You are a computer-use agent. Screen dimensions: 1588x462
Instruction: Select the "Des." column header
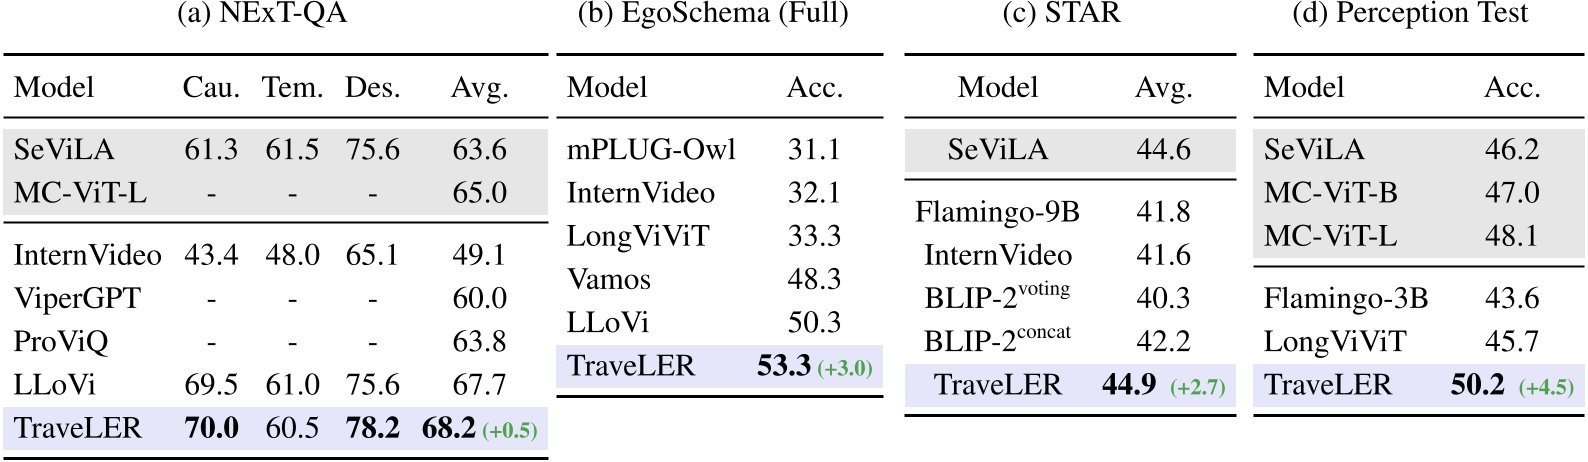[x=372, y=88]
